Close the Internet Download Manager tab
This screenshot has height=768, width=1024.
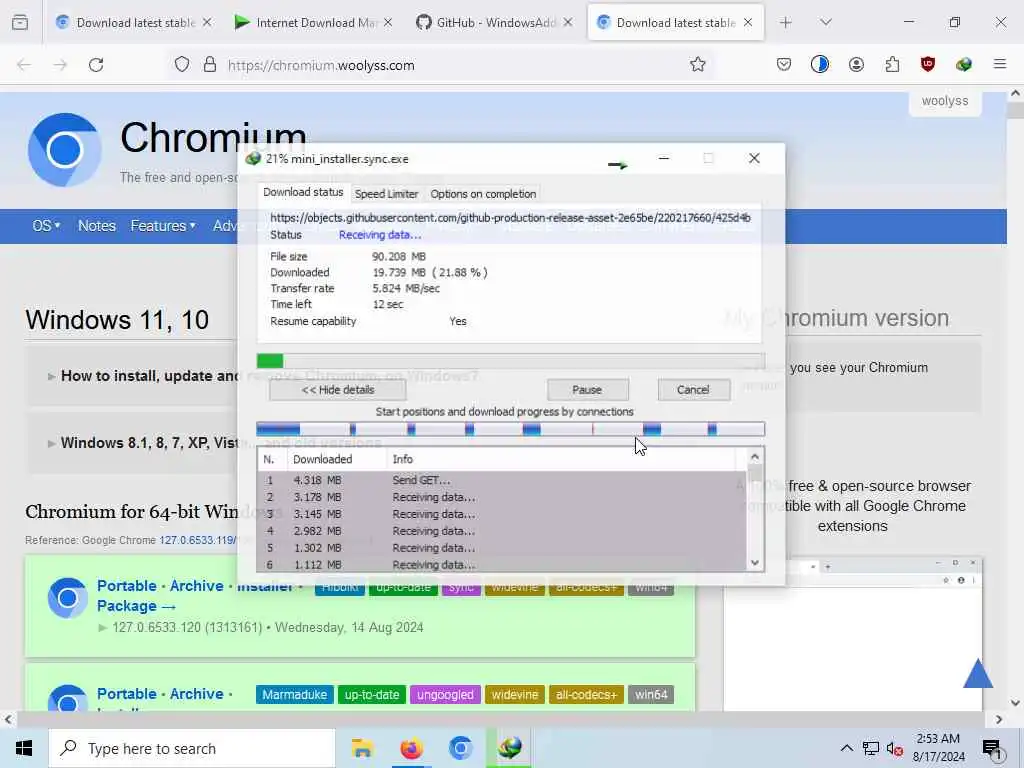click(387, 22)
